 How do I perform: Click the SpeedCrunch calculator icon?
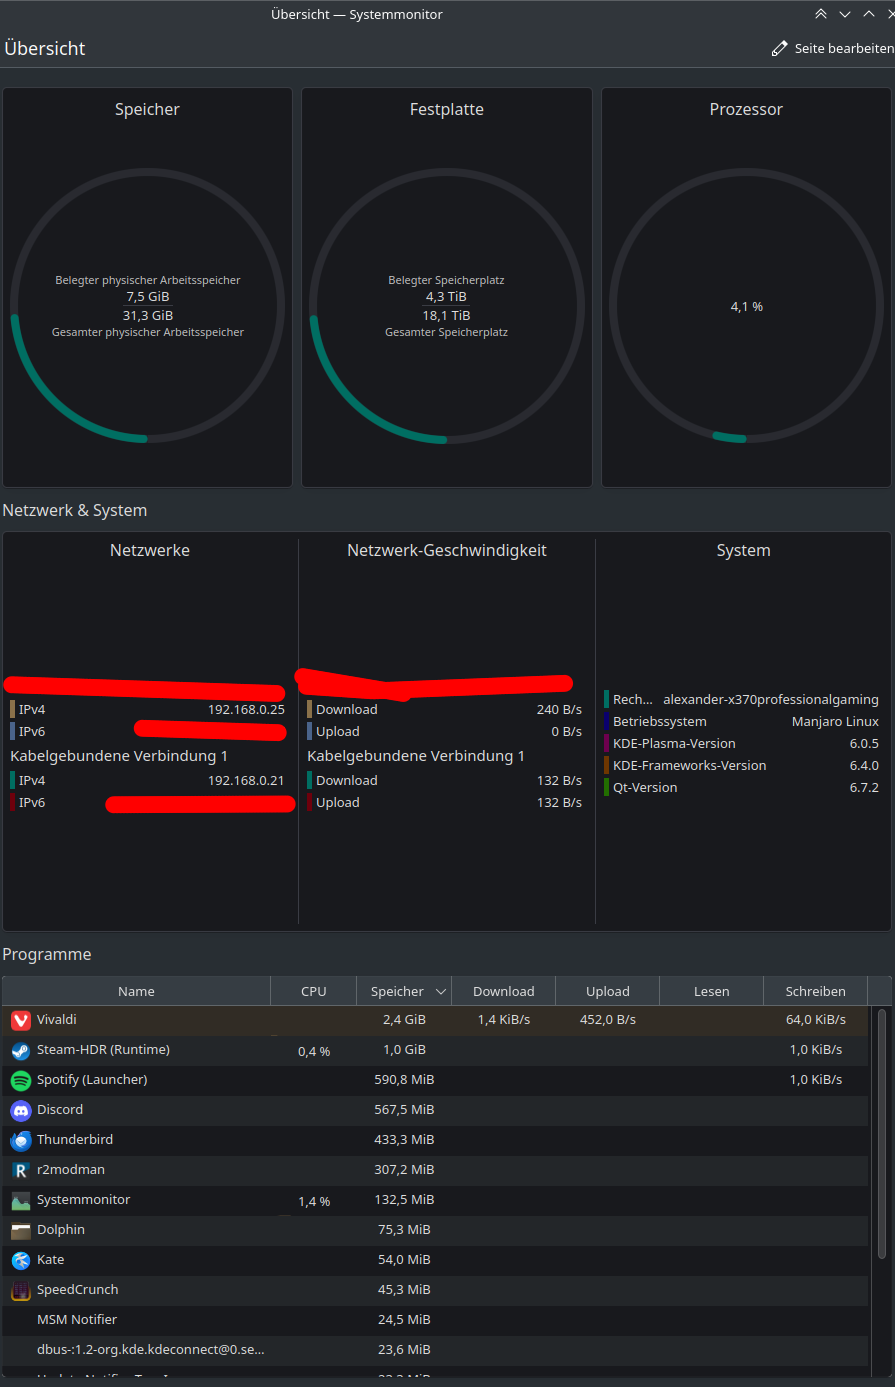[21, 1291]
